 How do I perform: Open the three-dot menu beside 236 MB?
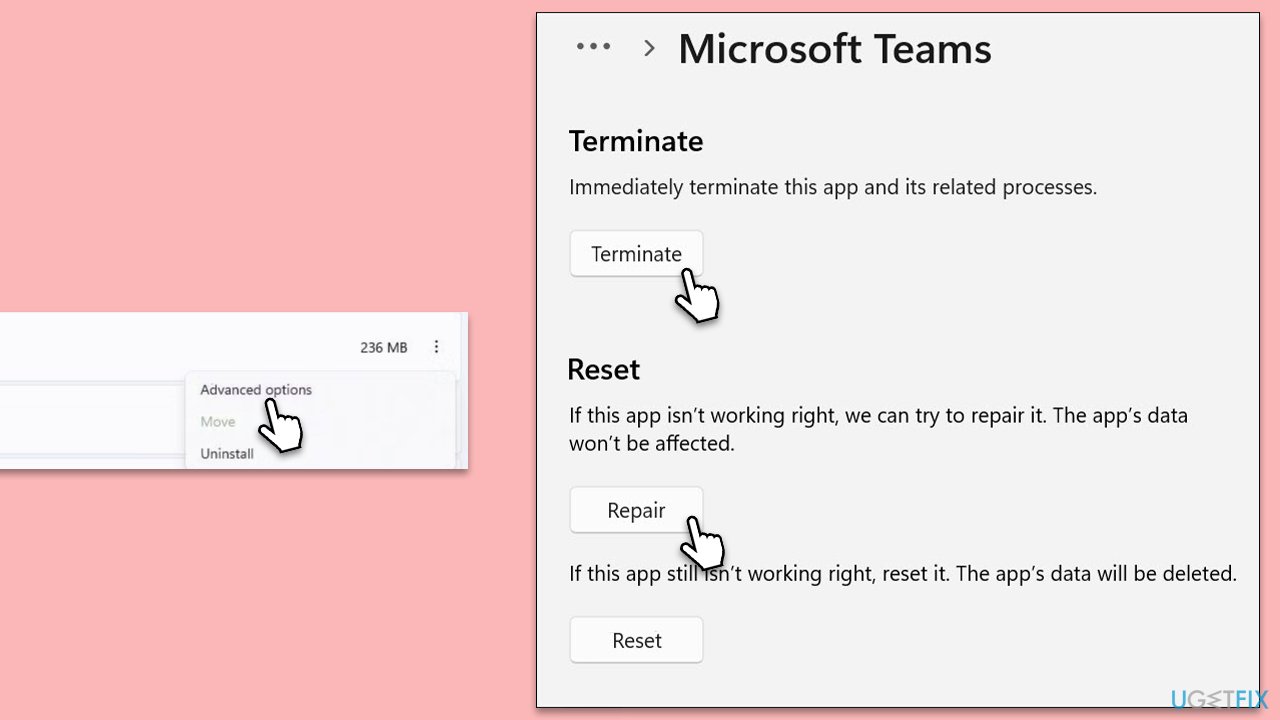(436, 347)
